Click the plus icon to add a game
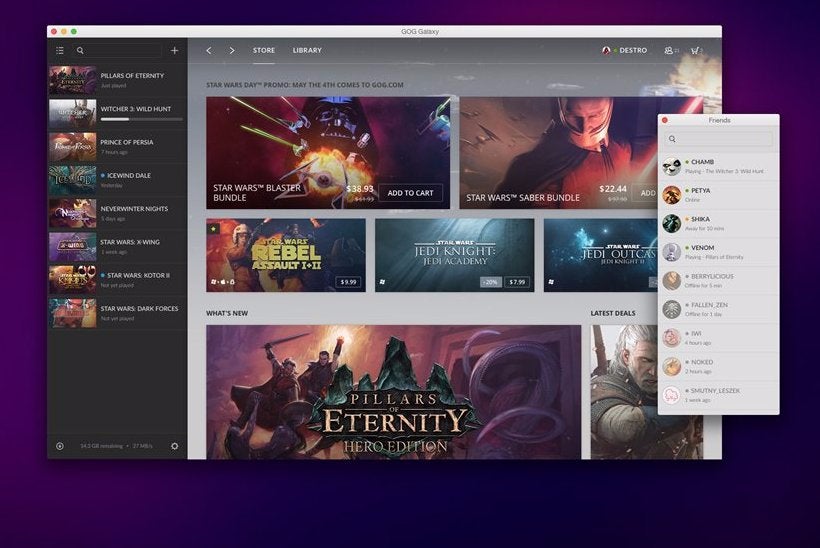Image resolution: width=820 pixels, height=548 pixels. [174, 50]
